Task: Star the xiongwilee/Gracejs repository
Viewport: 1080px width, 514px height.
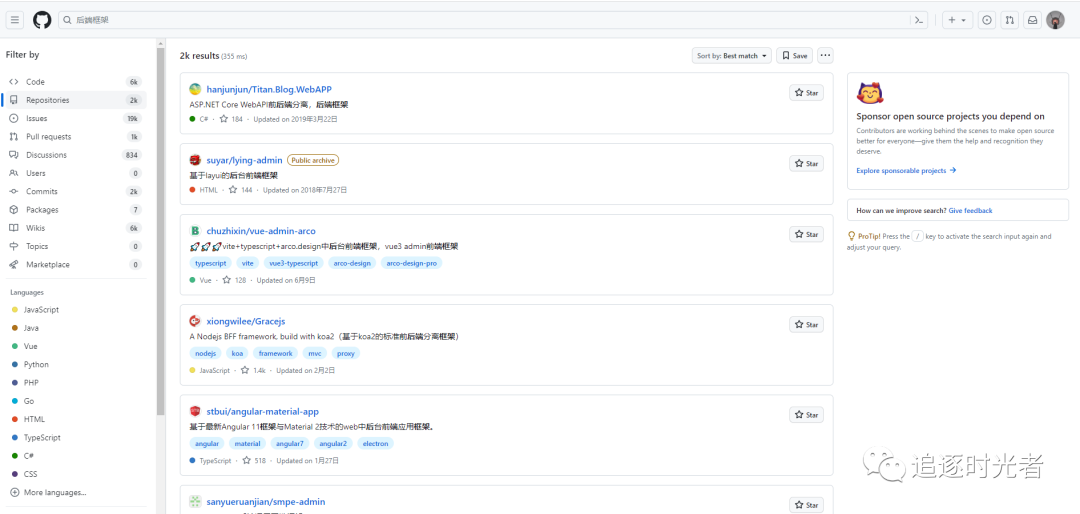Action: point(806,324)
